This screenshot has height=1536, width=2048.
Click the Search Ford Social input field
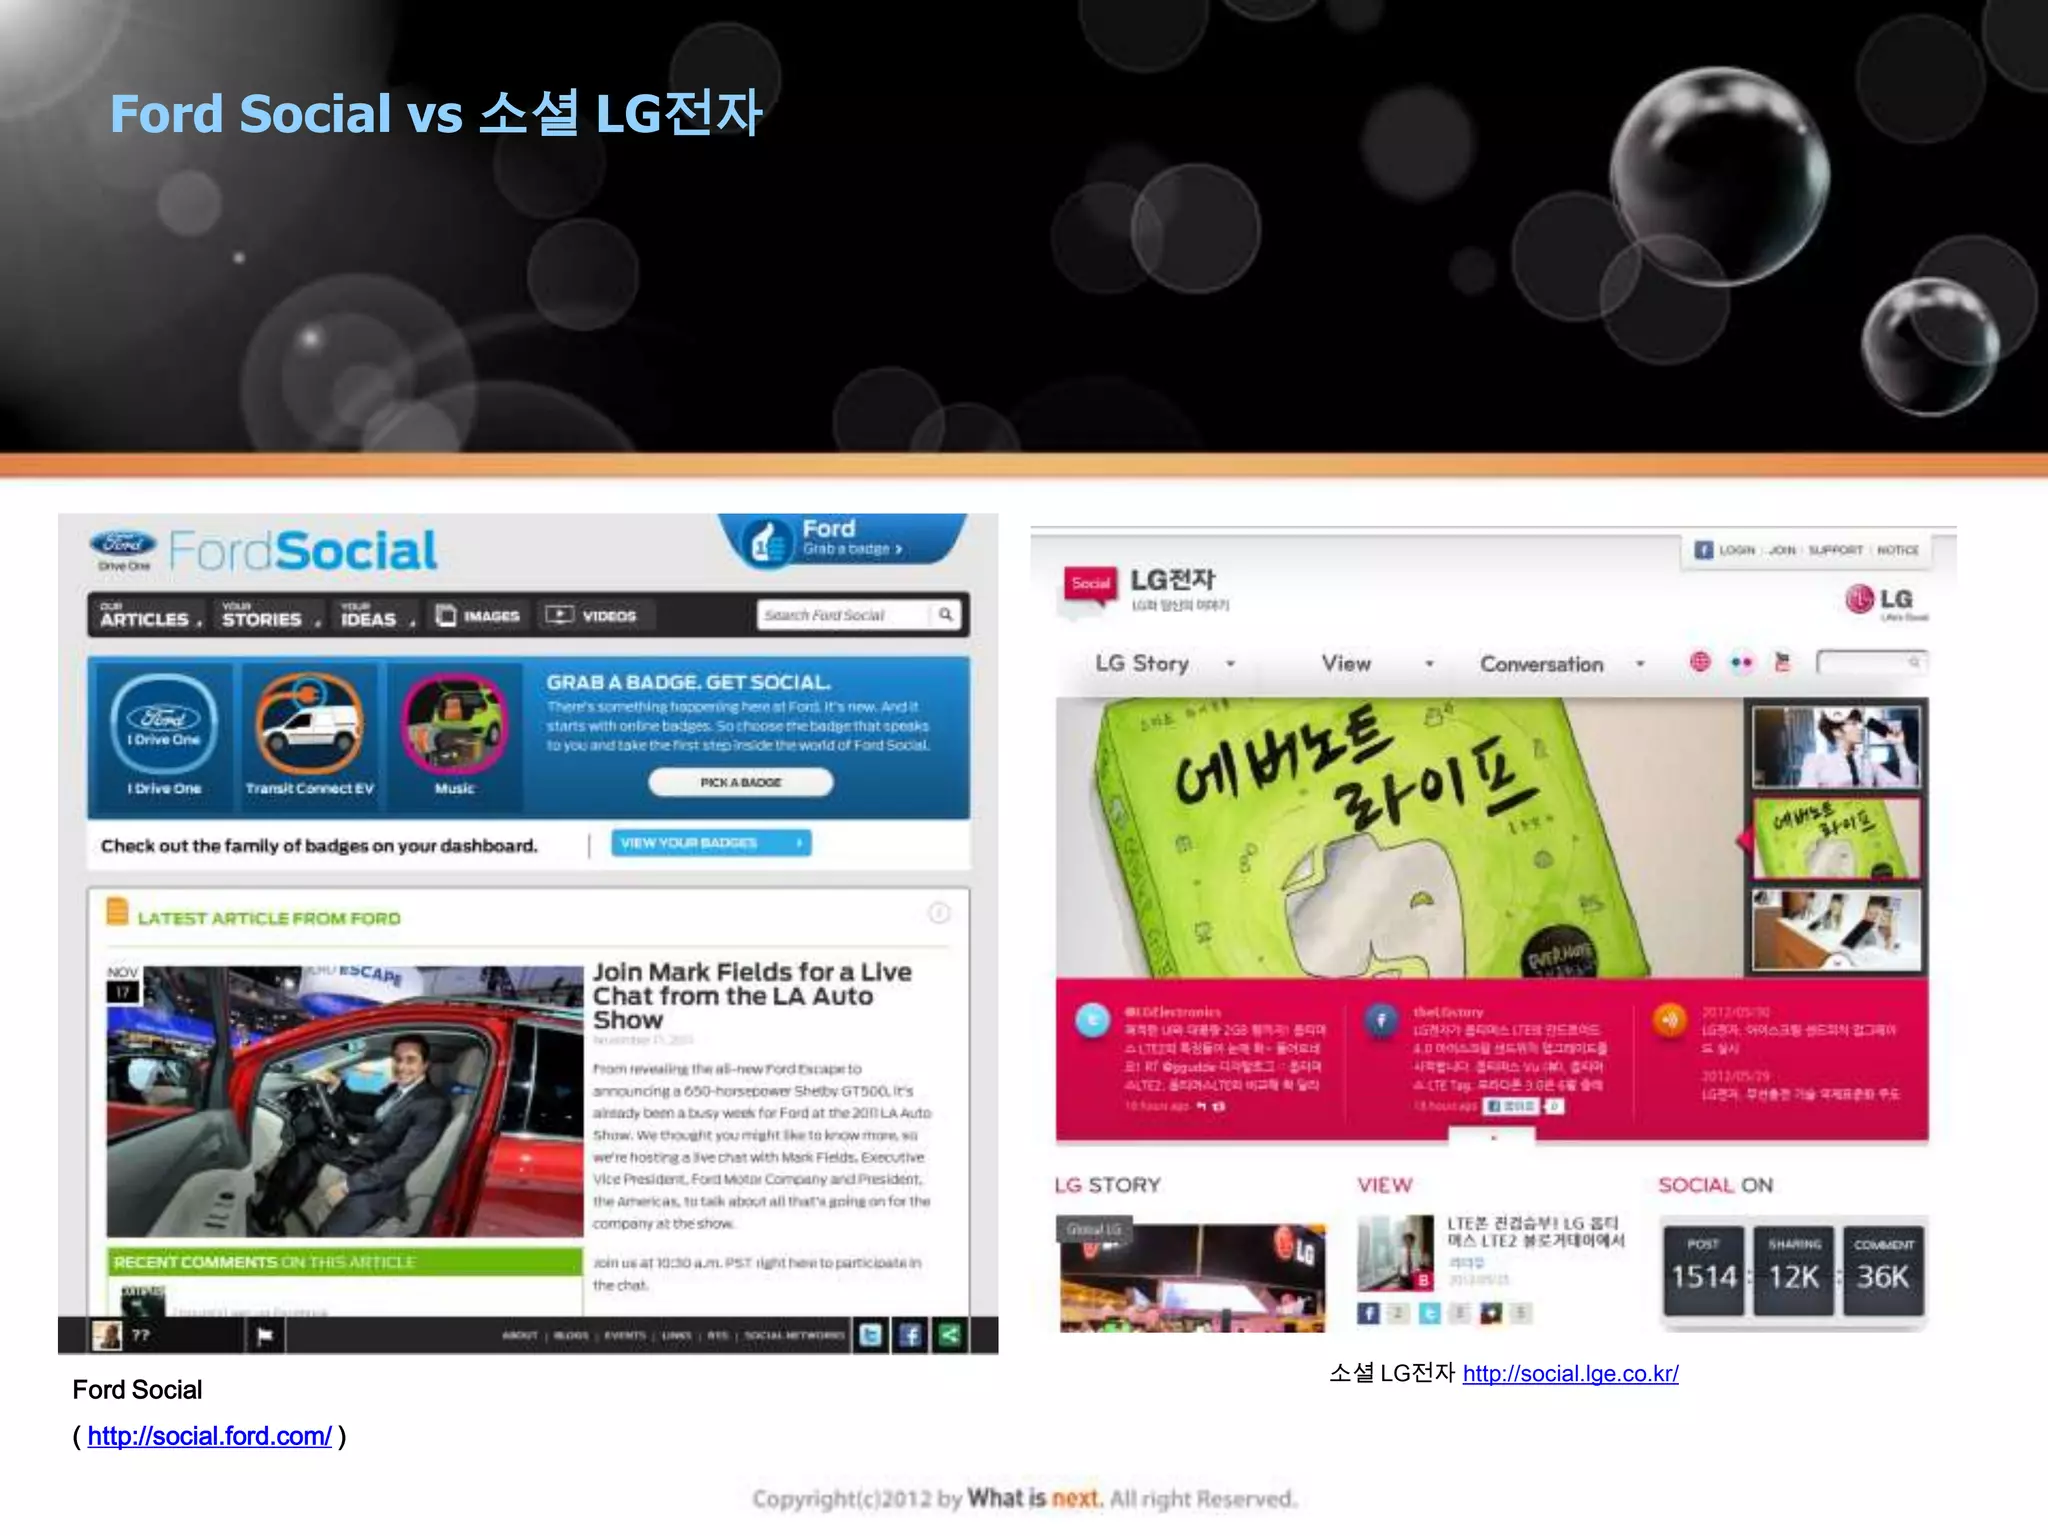(844, 615)
